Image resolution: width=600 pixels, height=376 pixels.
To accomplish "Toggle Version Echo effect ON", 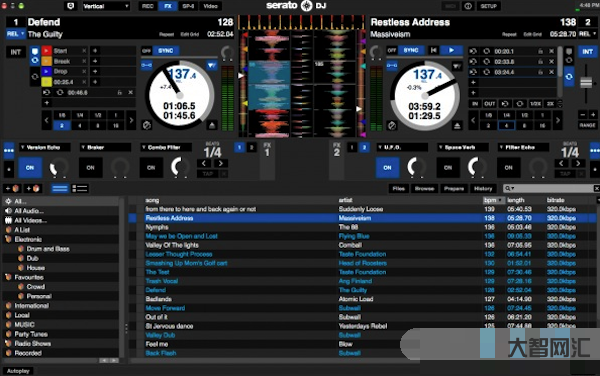I will (30, 168).
